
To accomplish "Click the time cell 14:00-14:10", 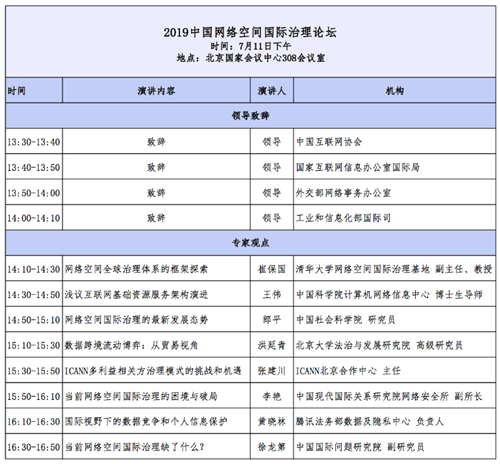I will (x=34, y=218).
